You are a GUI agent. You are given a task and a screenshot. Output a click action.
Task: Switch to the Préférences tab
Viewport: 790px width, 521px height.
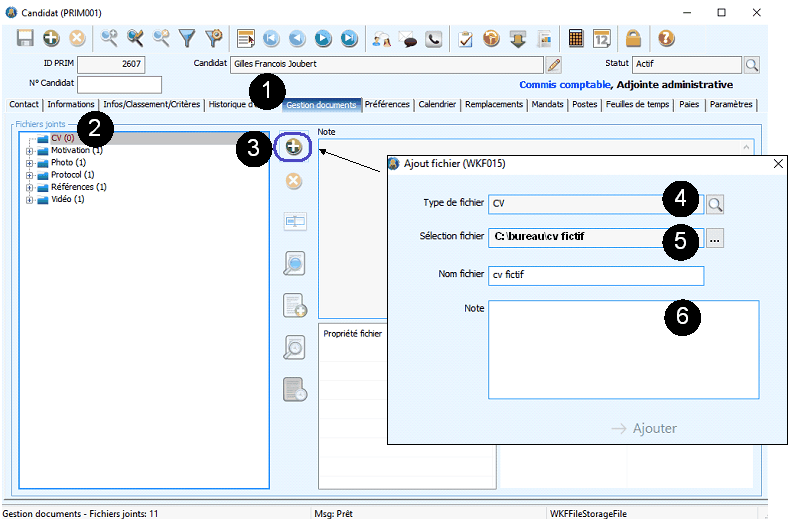[x=387, y=104]
